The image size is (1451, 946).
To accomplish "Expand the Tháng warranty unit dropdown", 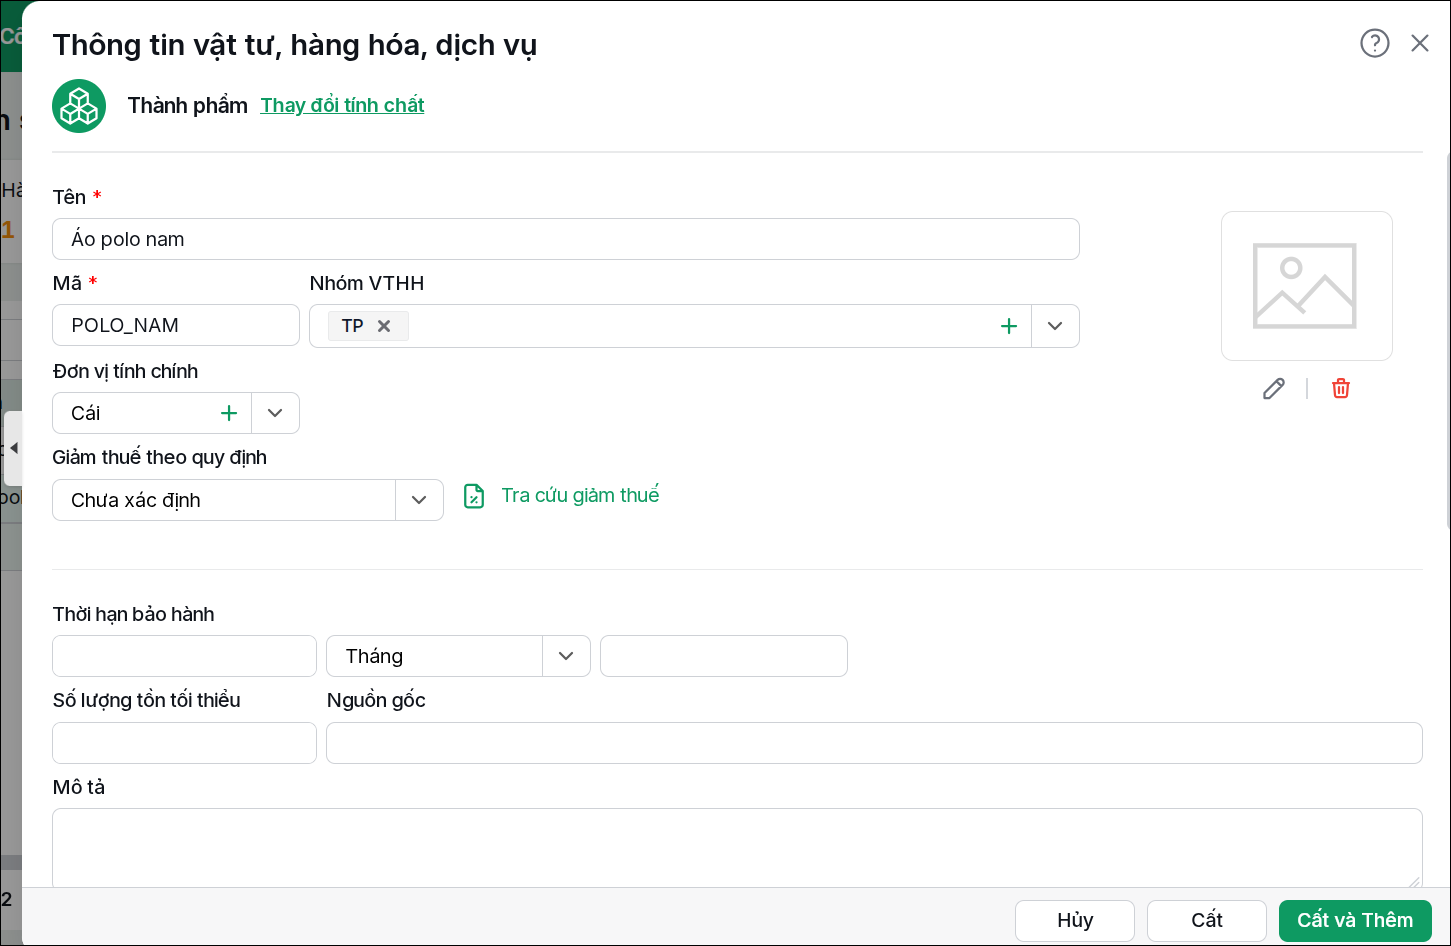I will point(566,656).
